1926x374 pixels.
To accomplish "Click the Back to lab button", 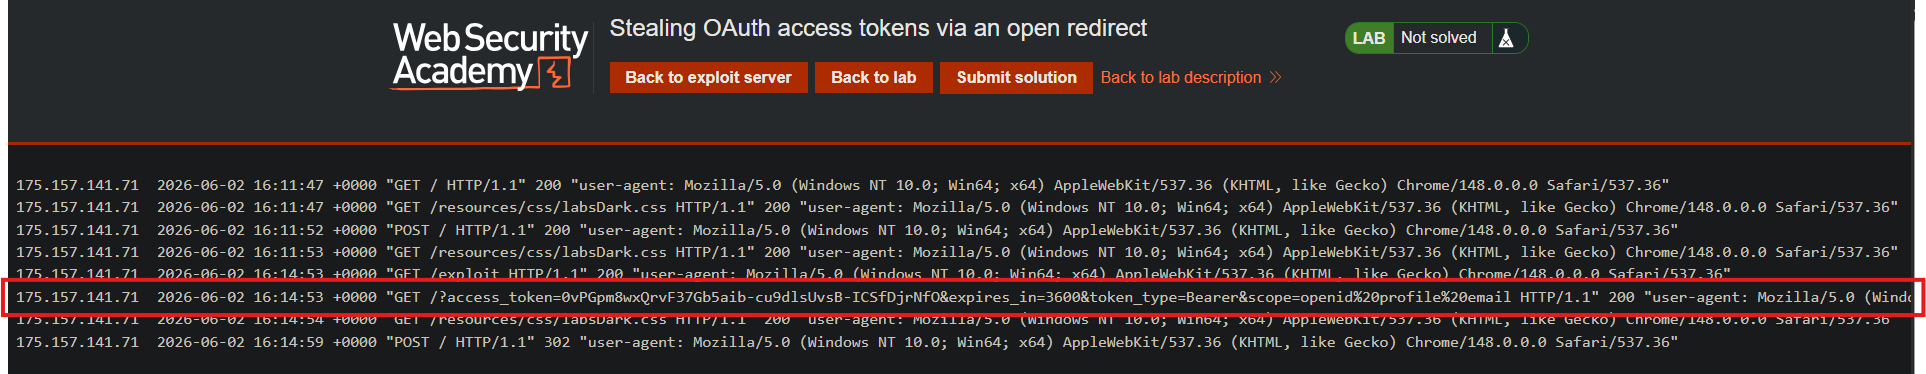I will point(873,77).
